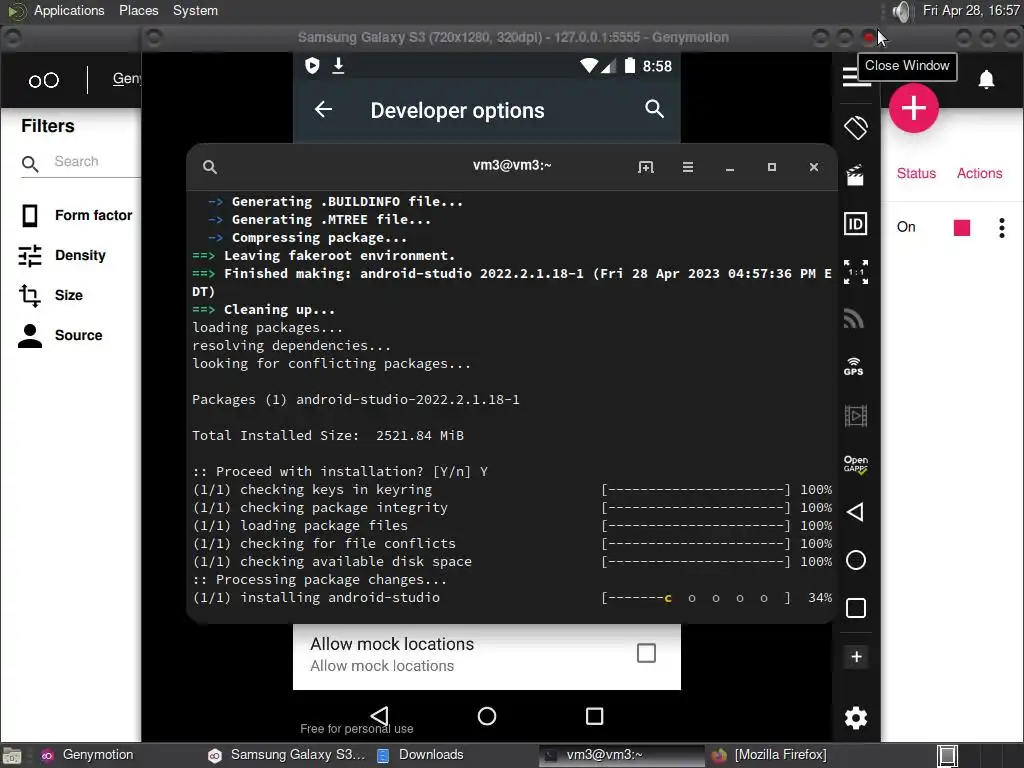This screenshot has width=1024, height=768.
Task: Toggle the Allow mock locations checkbox
Action: point(646,653)
